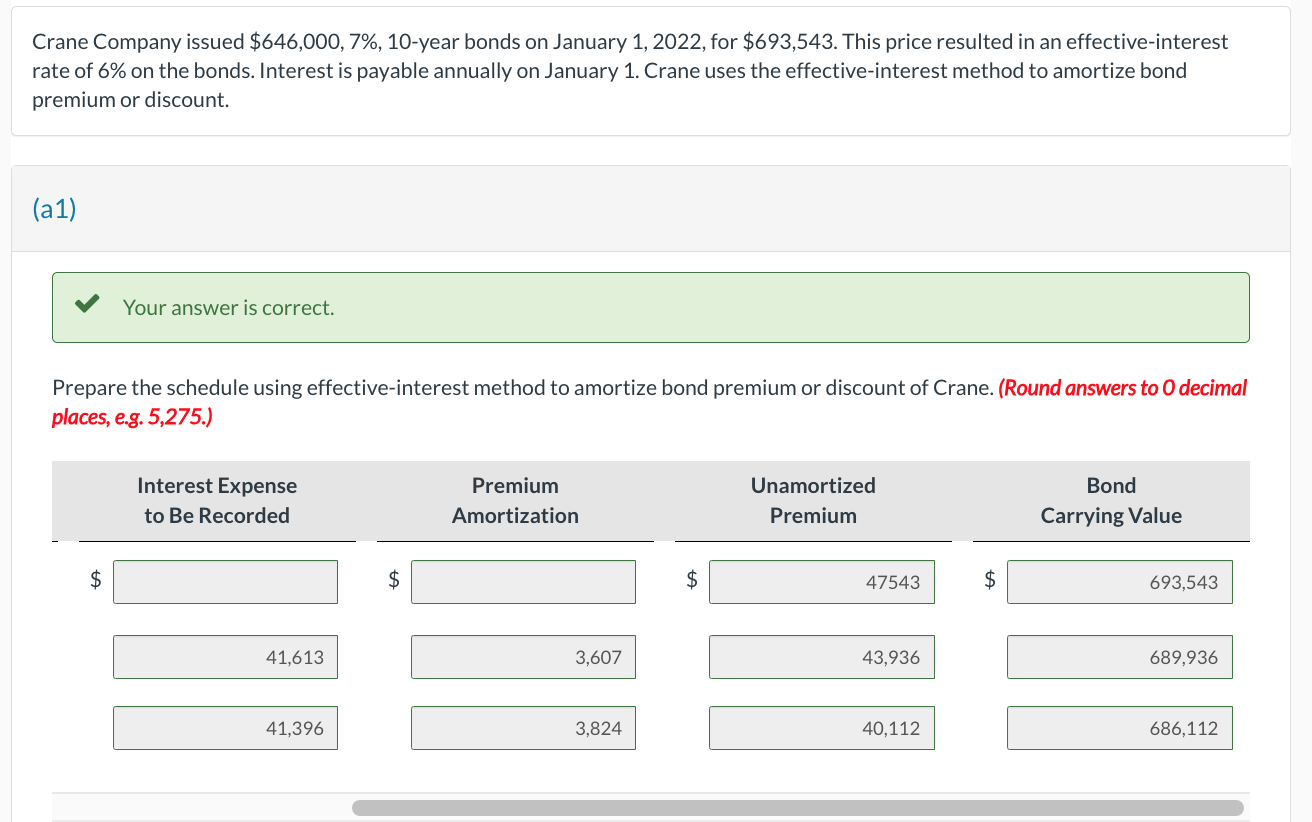Viewport: 1312px width, 822px height.
Task: Click the Crane Company problem description paragraph
Action: click(631, 71)
